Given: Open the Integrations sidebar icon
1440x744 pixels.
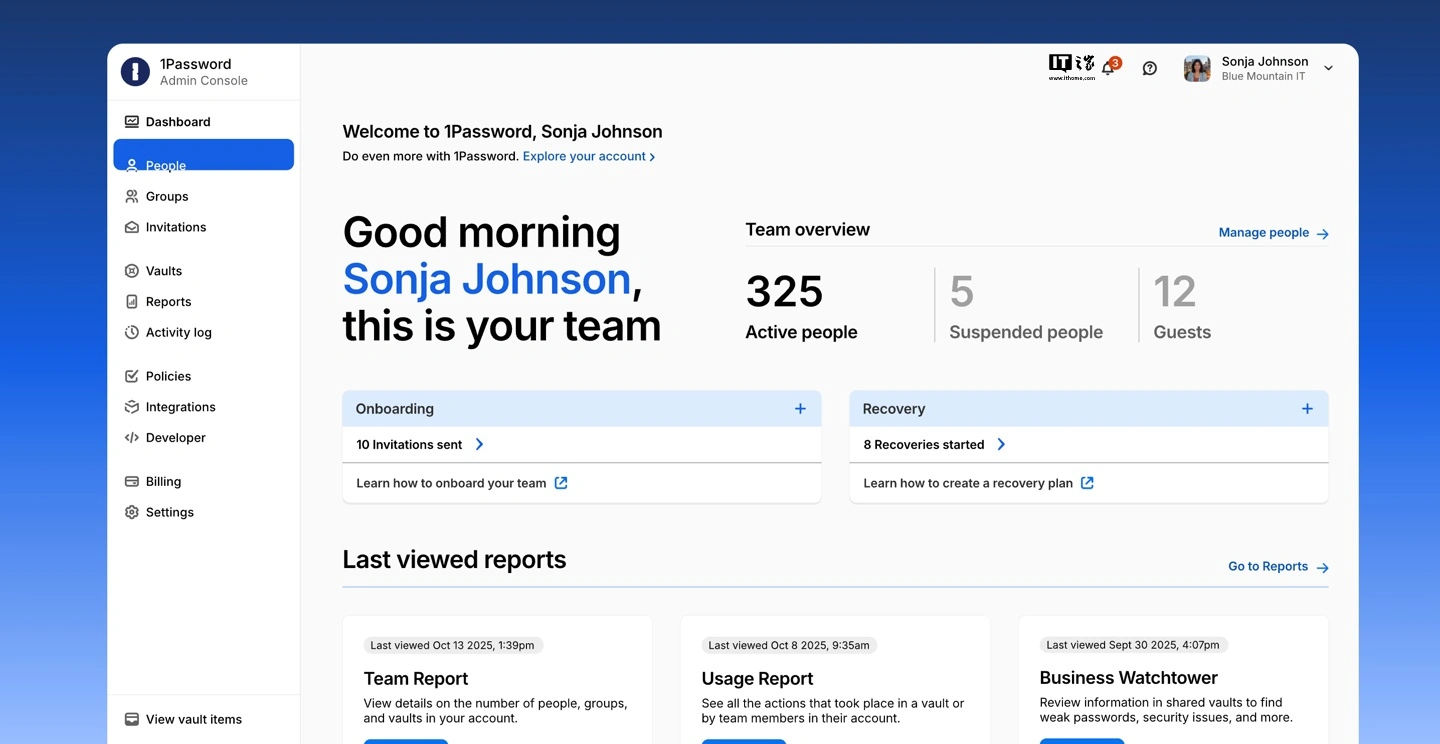Looking at the screenshot, I should (x=131, y=407).
